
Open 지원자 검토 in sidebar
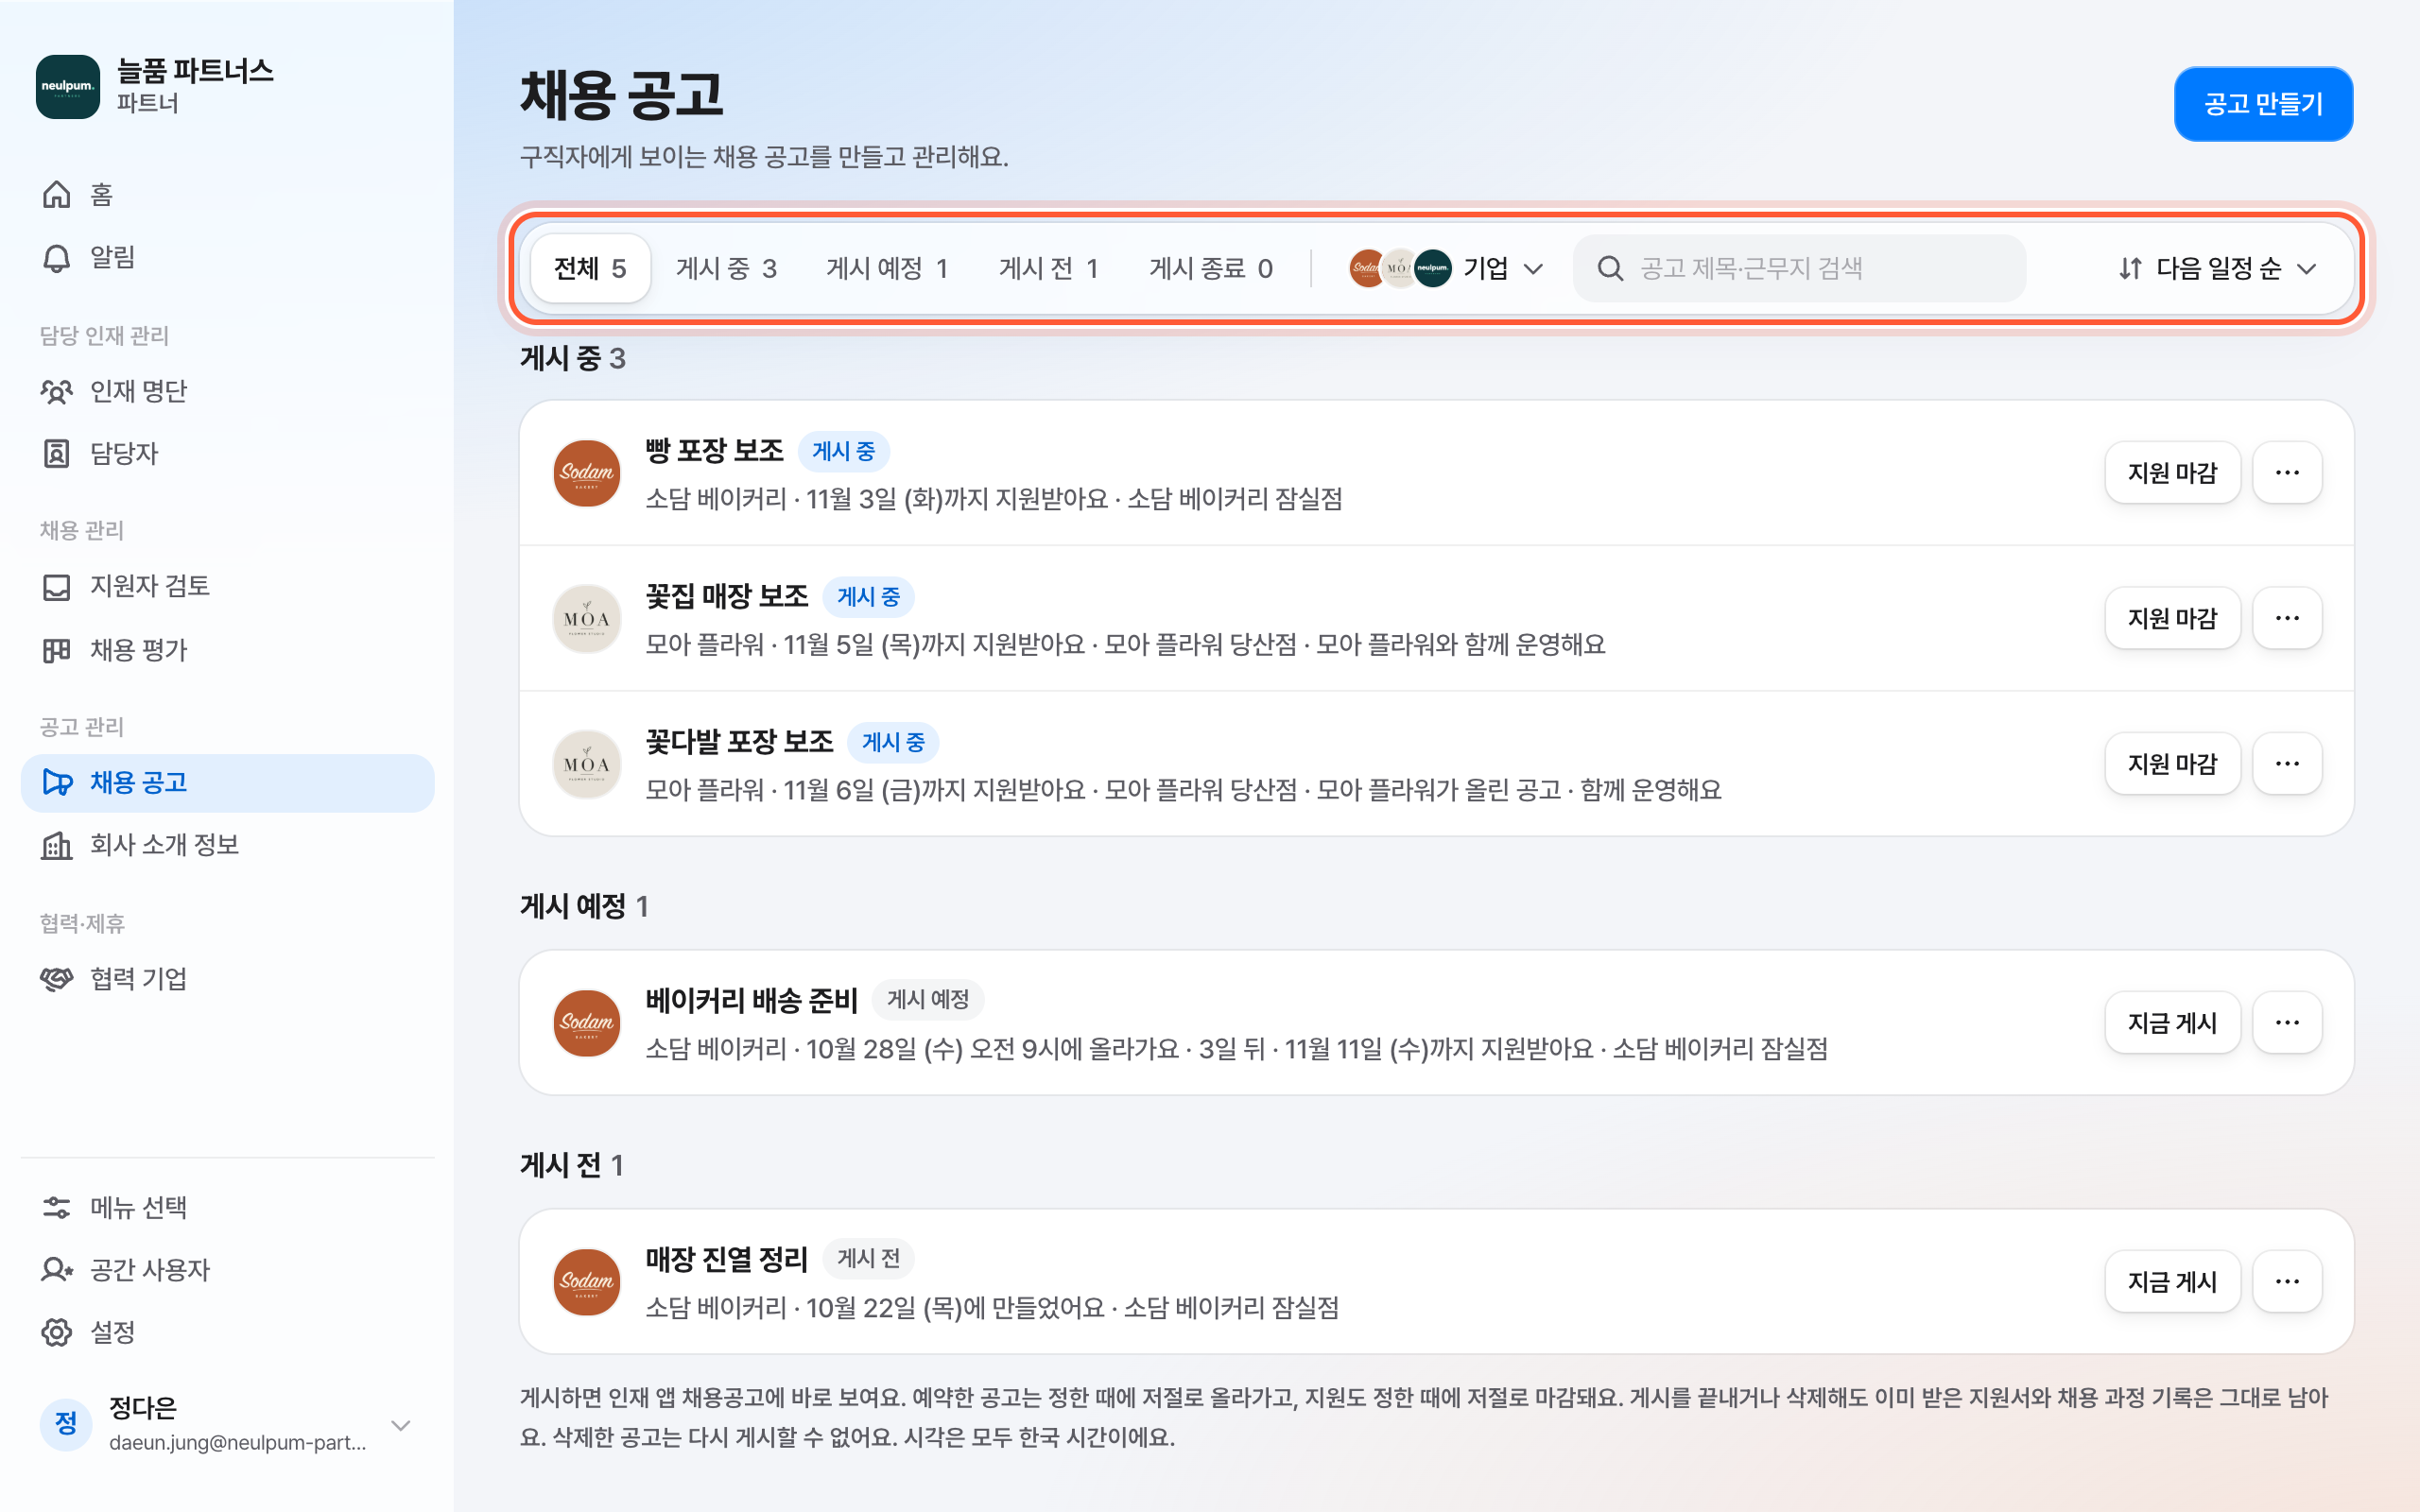227,586
